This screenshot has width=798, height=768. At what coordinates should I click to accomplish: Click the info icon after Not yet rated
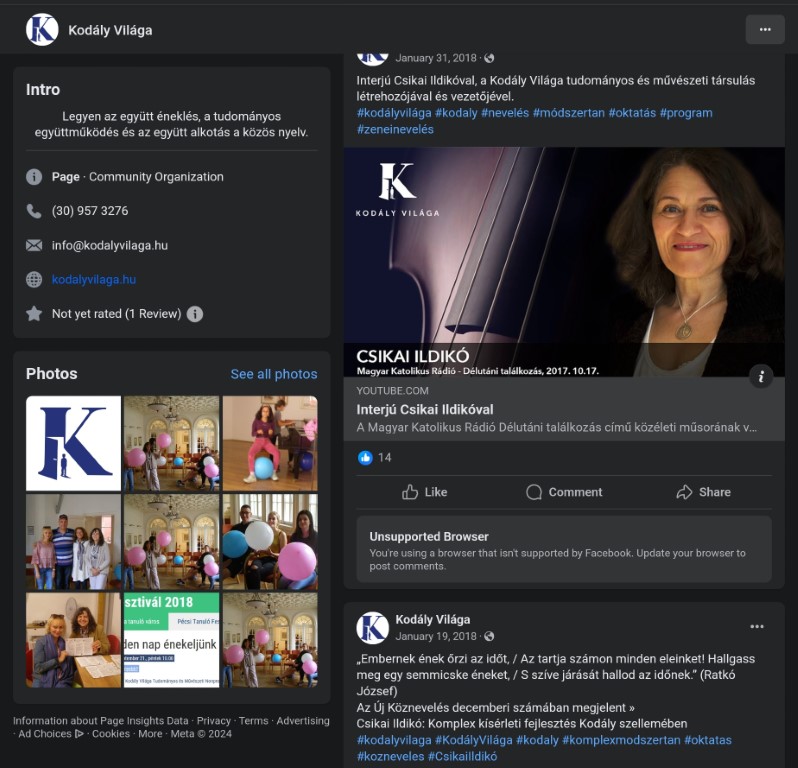click(195, 314)
